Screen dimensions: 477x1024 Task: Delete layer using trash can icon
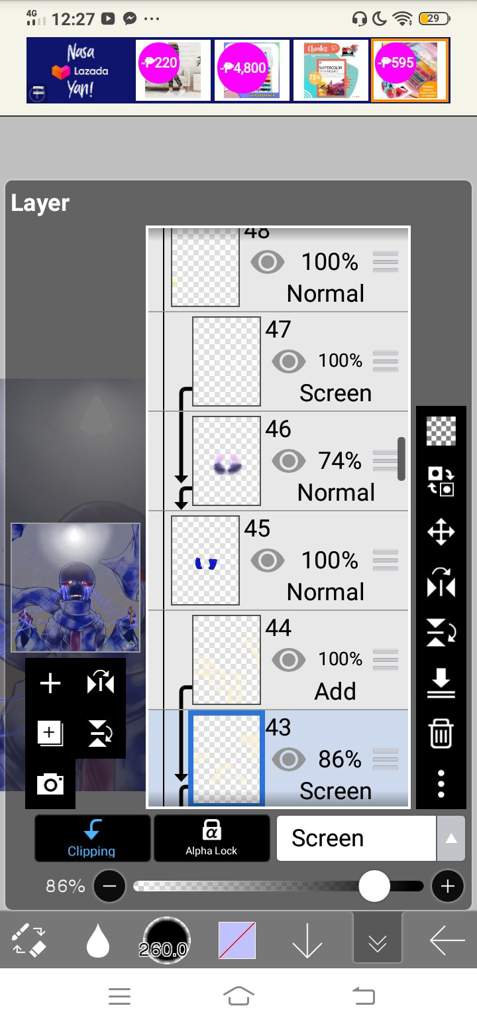441,732
